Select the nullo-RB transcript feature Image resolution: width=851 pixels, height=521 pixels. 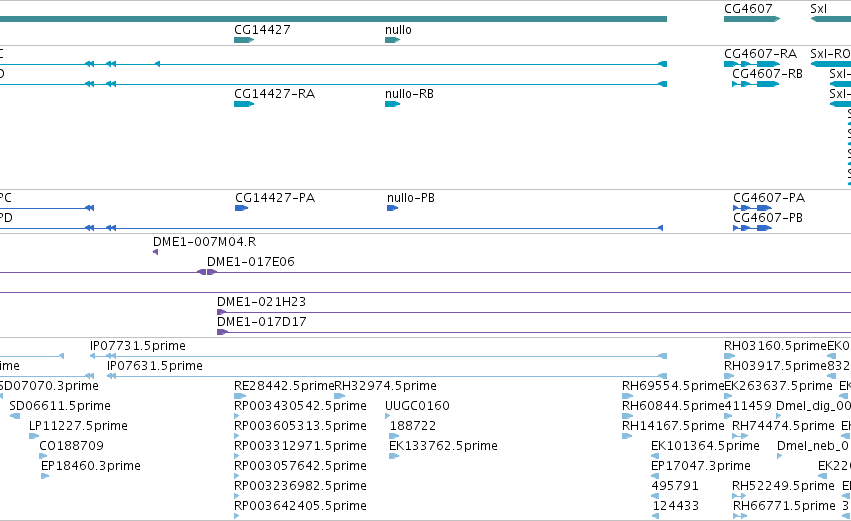pos(392,104)
